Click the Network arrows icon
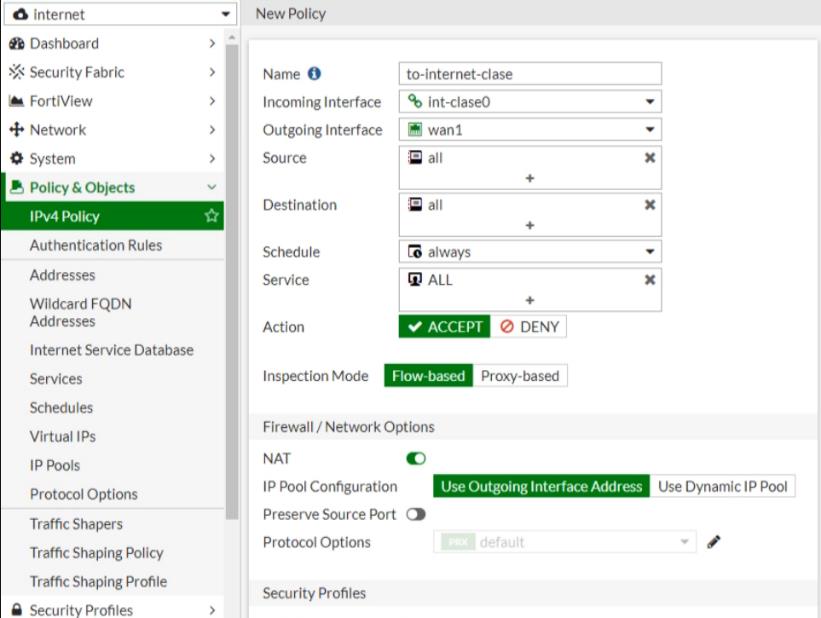Screen dimensions: 821x618 (17, 129)
